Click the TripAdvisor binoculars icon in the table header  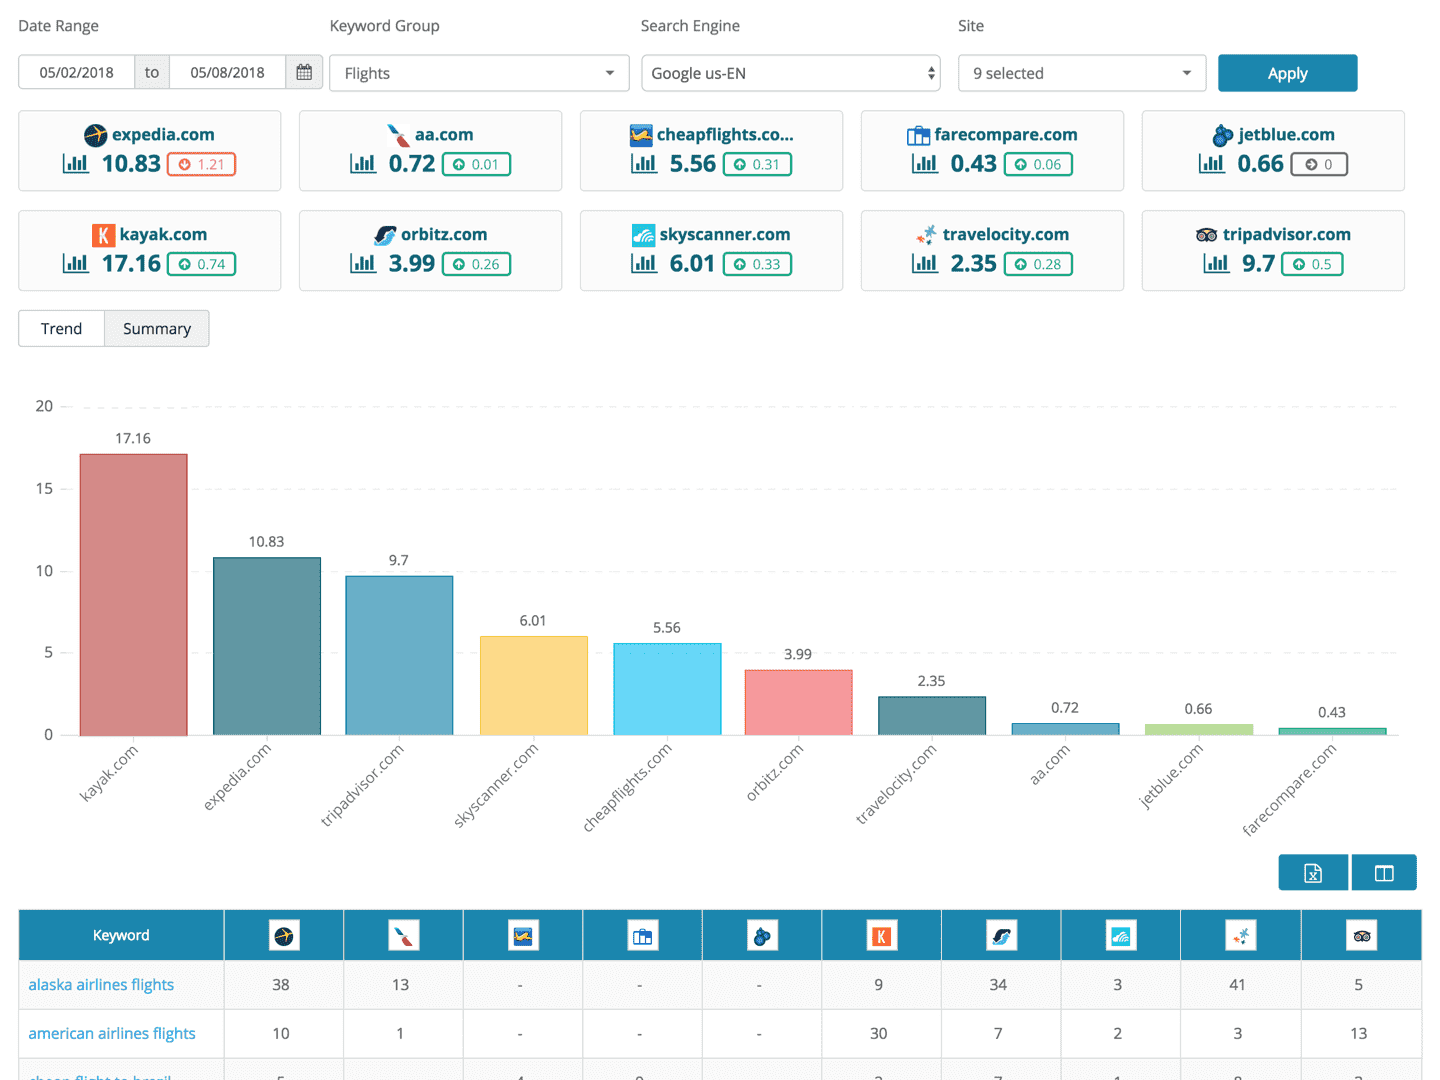(x=1360, y=934)
